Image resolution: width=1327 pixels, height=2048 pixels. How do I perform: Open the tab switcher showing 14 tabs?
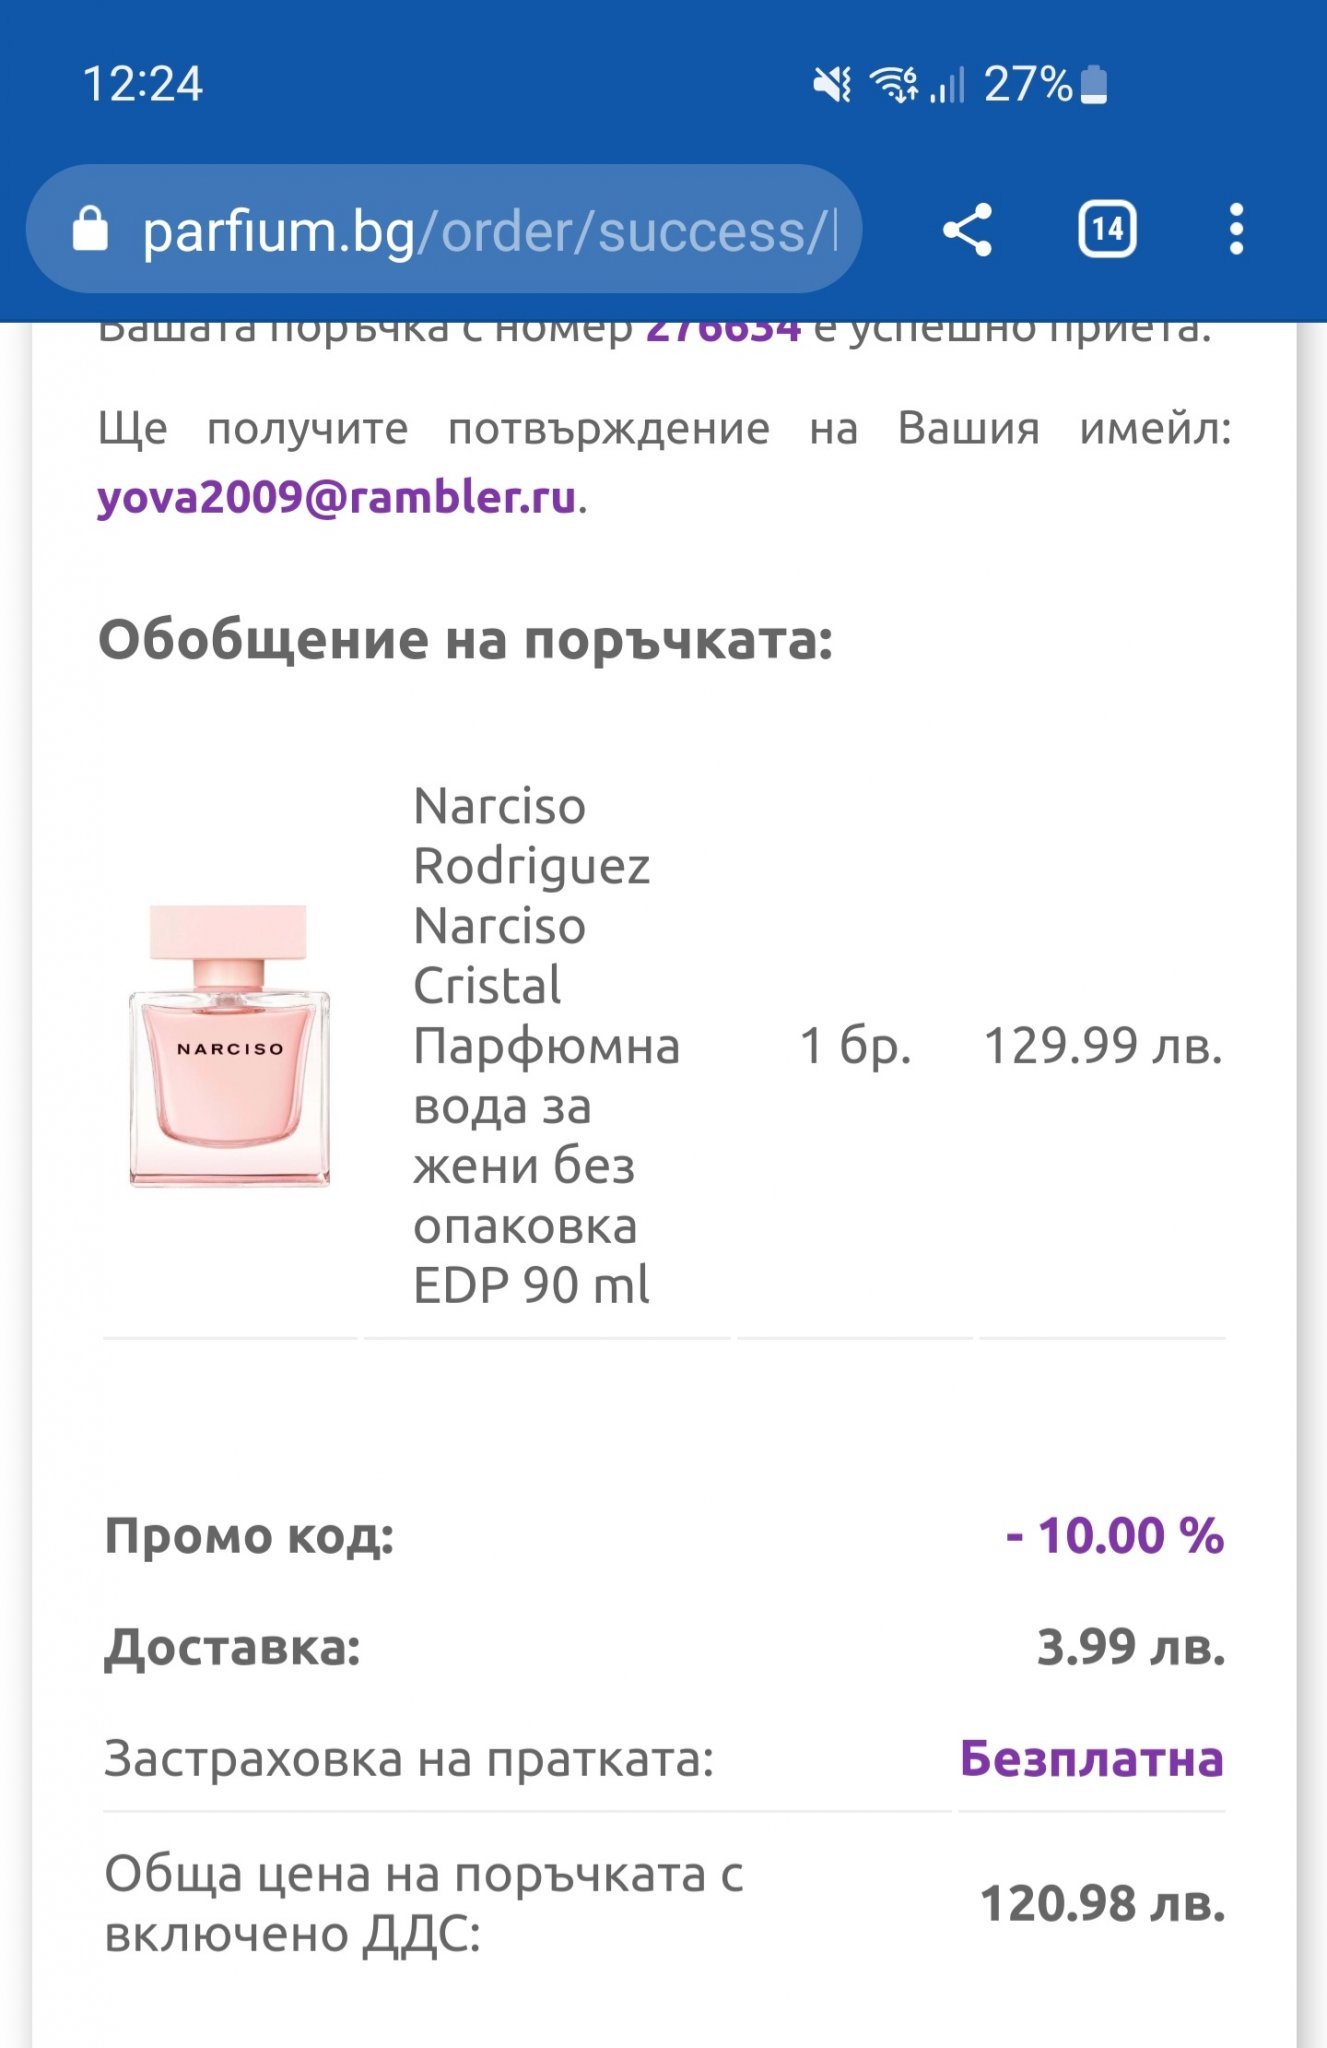(1107, 230)
